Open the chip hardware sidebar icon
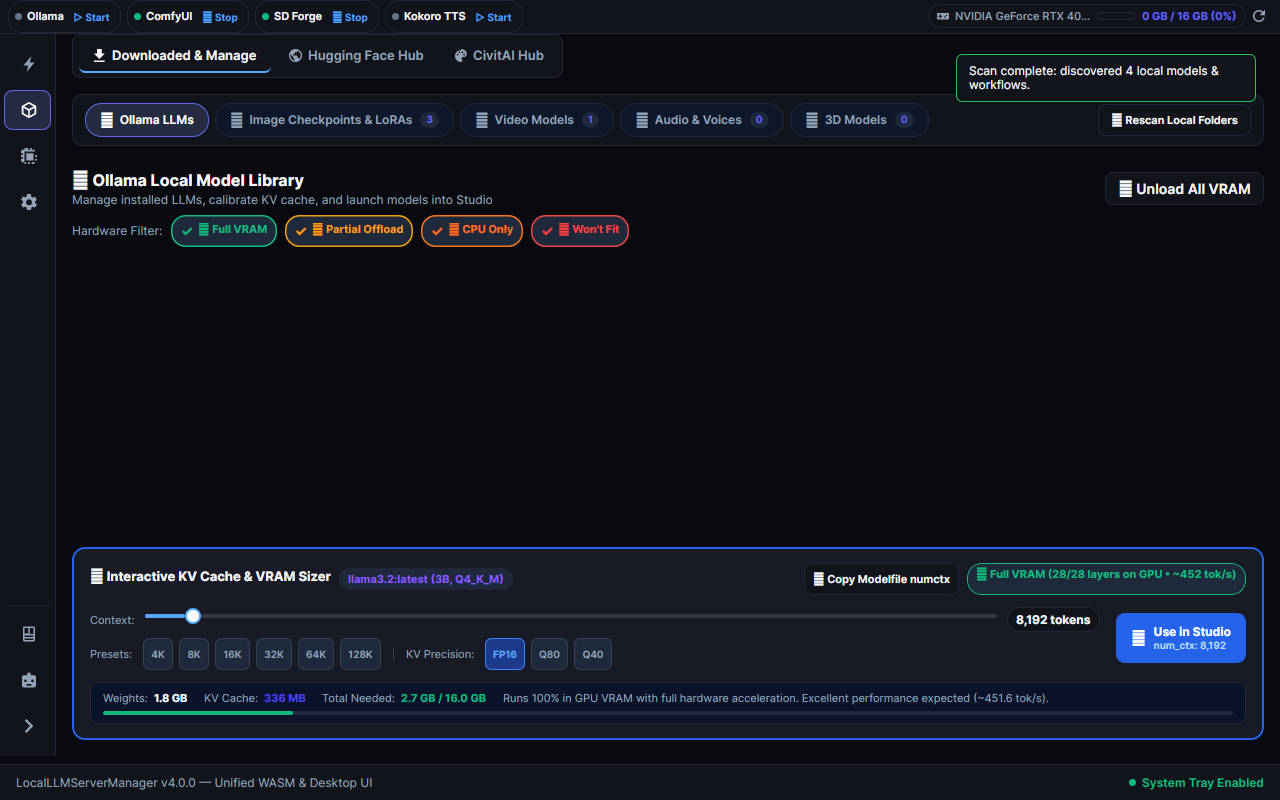The width and height of the screenshot is (1280, 800). click(x=28, y=156)
